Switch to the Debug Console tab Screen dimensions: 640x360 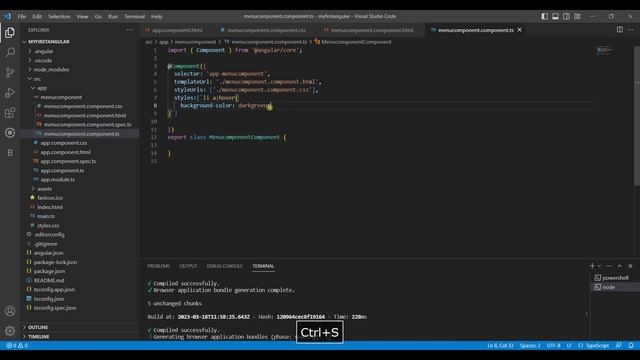click(224, 266)
